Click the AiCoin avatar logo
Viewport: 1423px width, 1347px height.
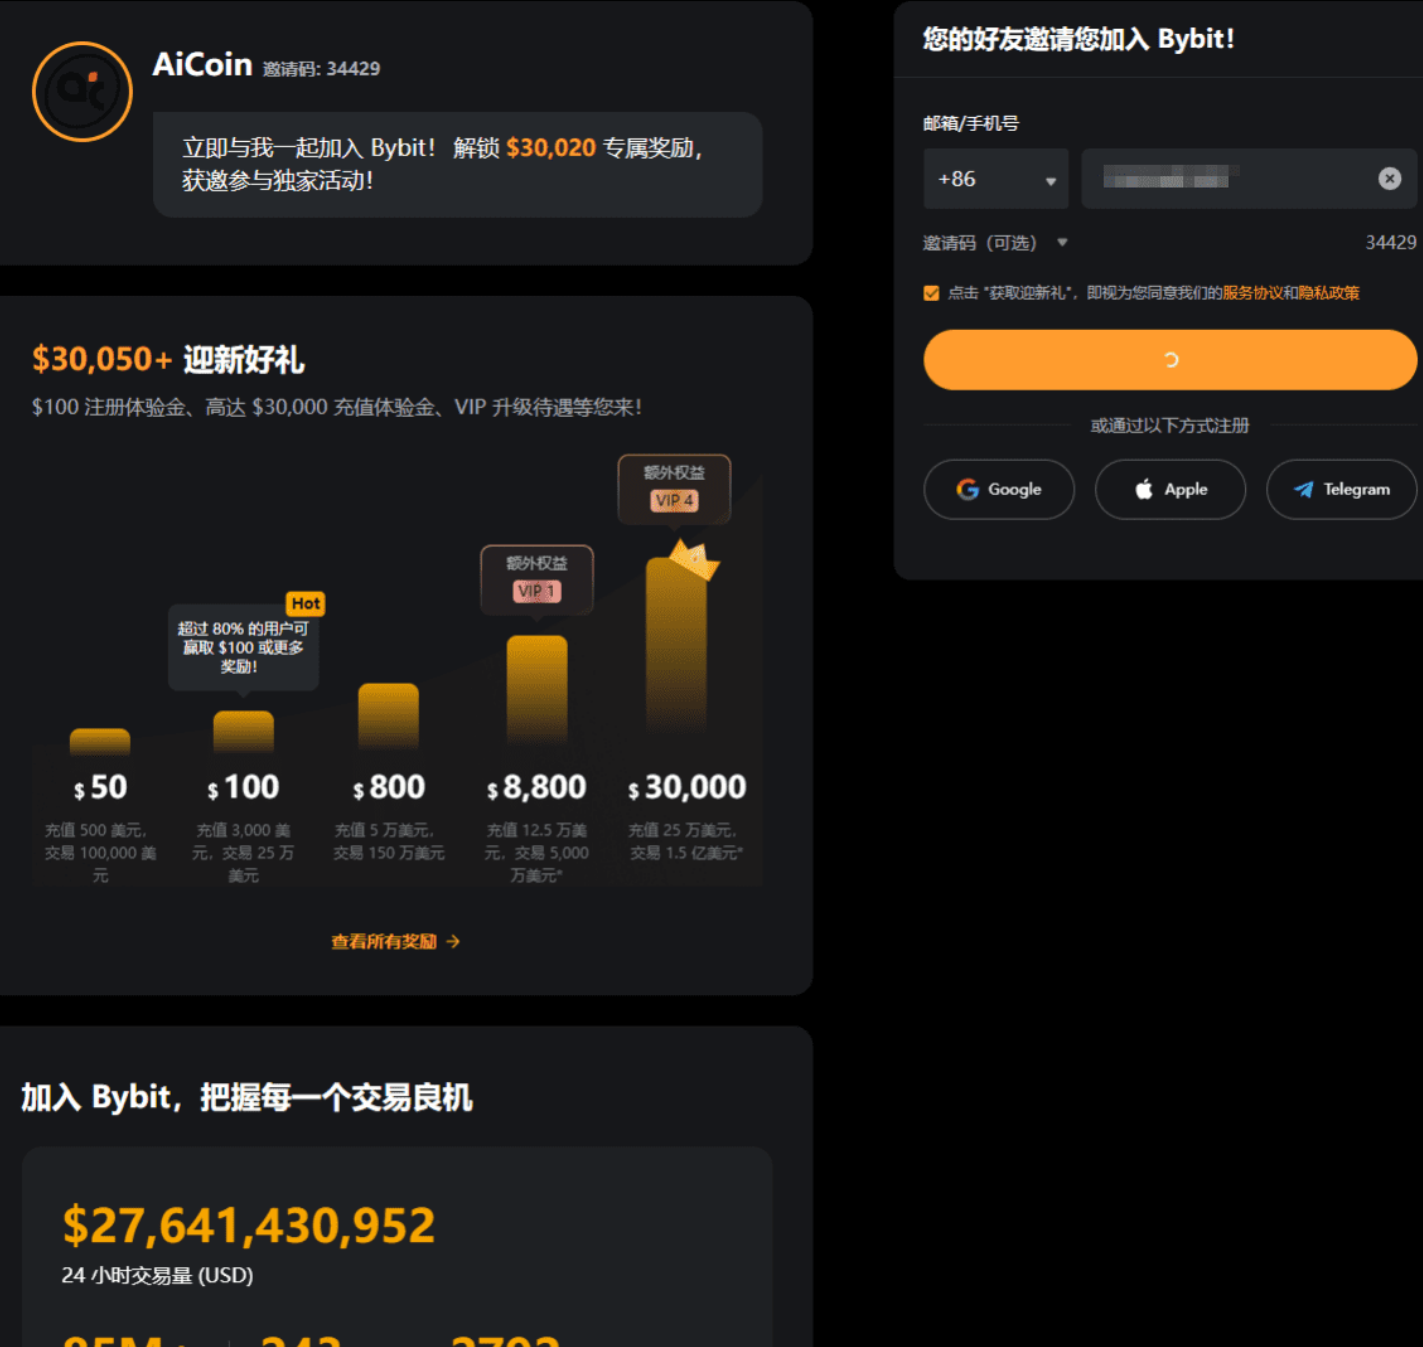82,91
